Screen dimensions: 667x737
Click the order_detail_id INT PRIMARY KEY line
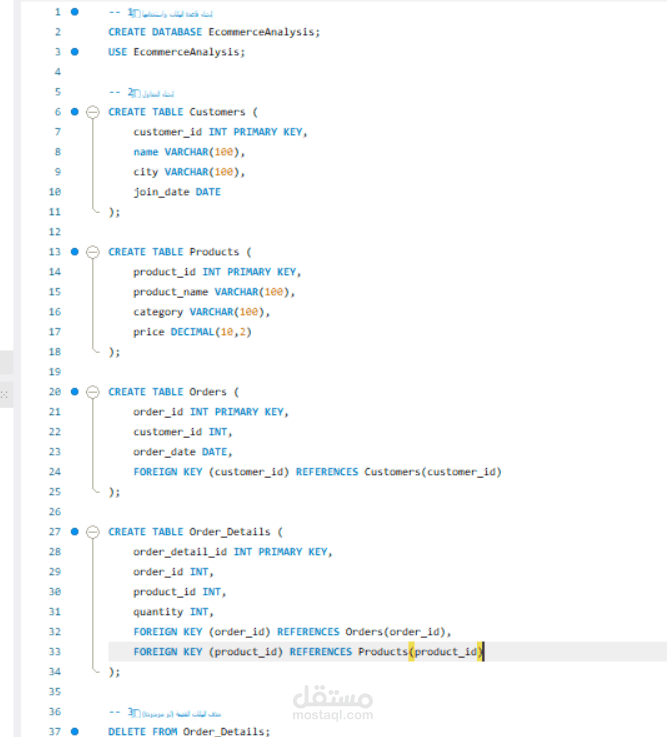pyautogui.click(x=233, y=552)
